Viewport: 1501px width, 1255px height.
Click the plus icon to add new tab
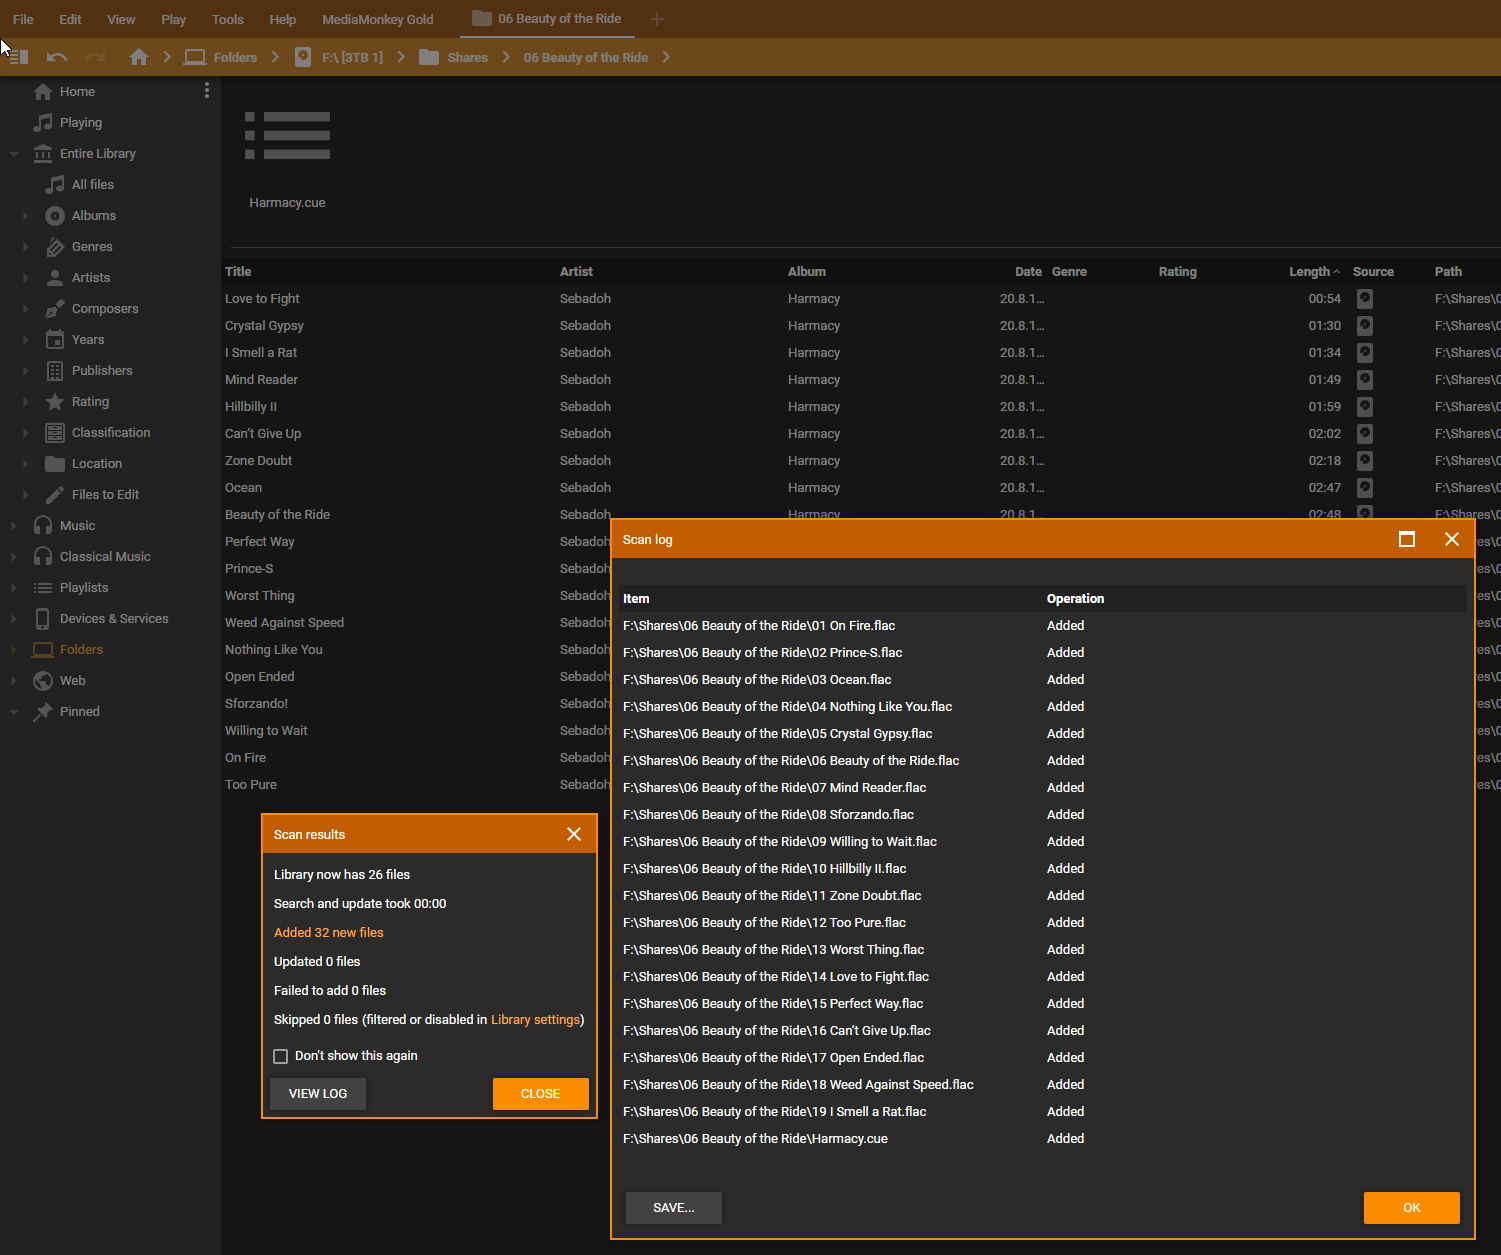click(x=657, y=19)
